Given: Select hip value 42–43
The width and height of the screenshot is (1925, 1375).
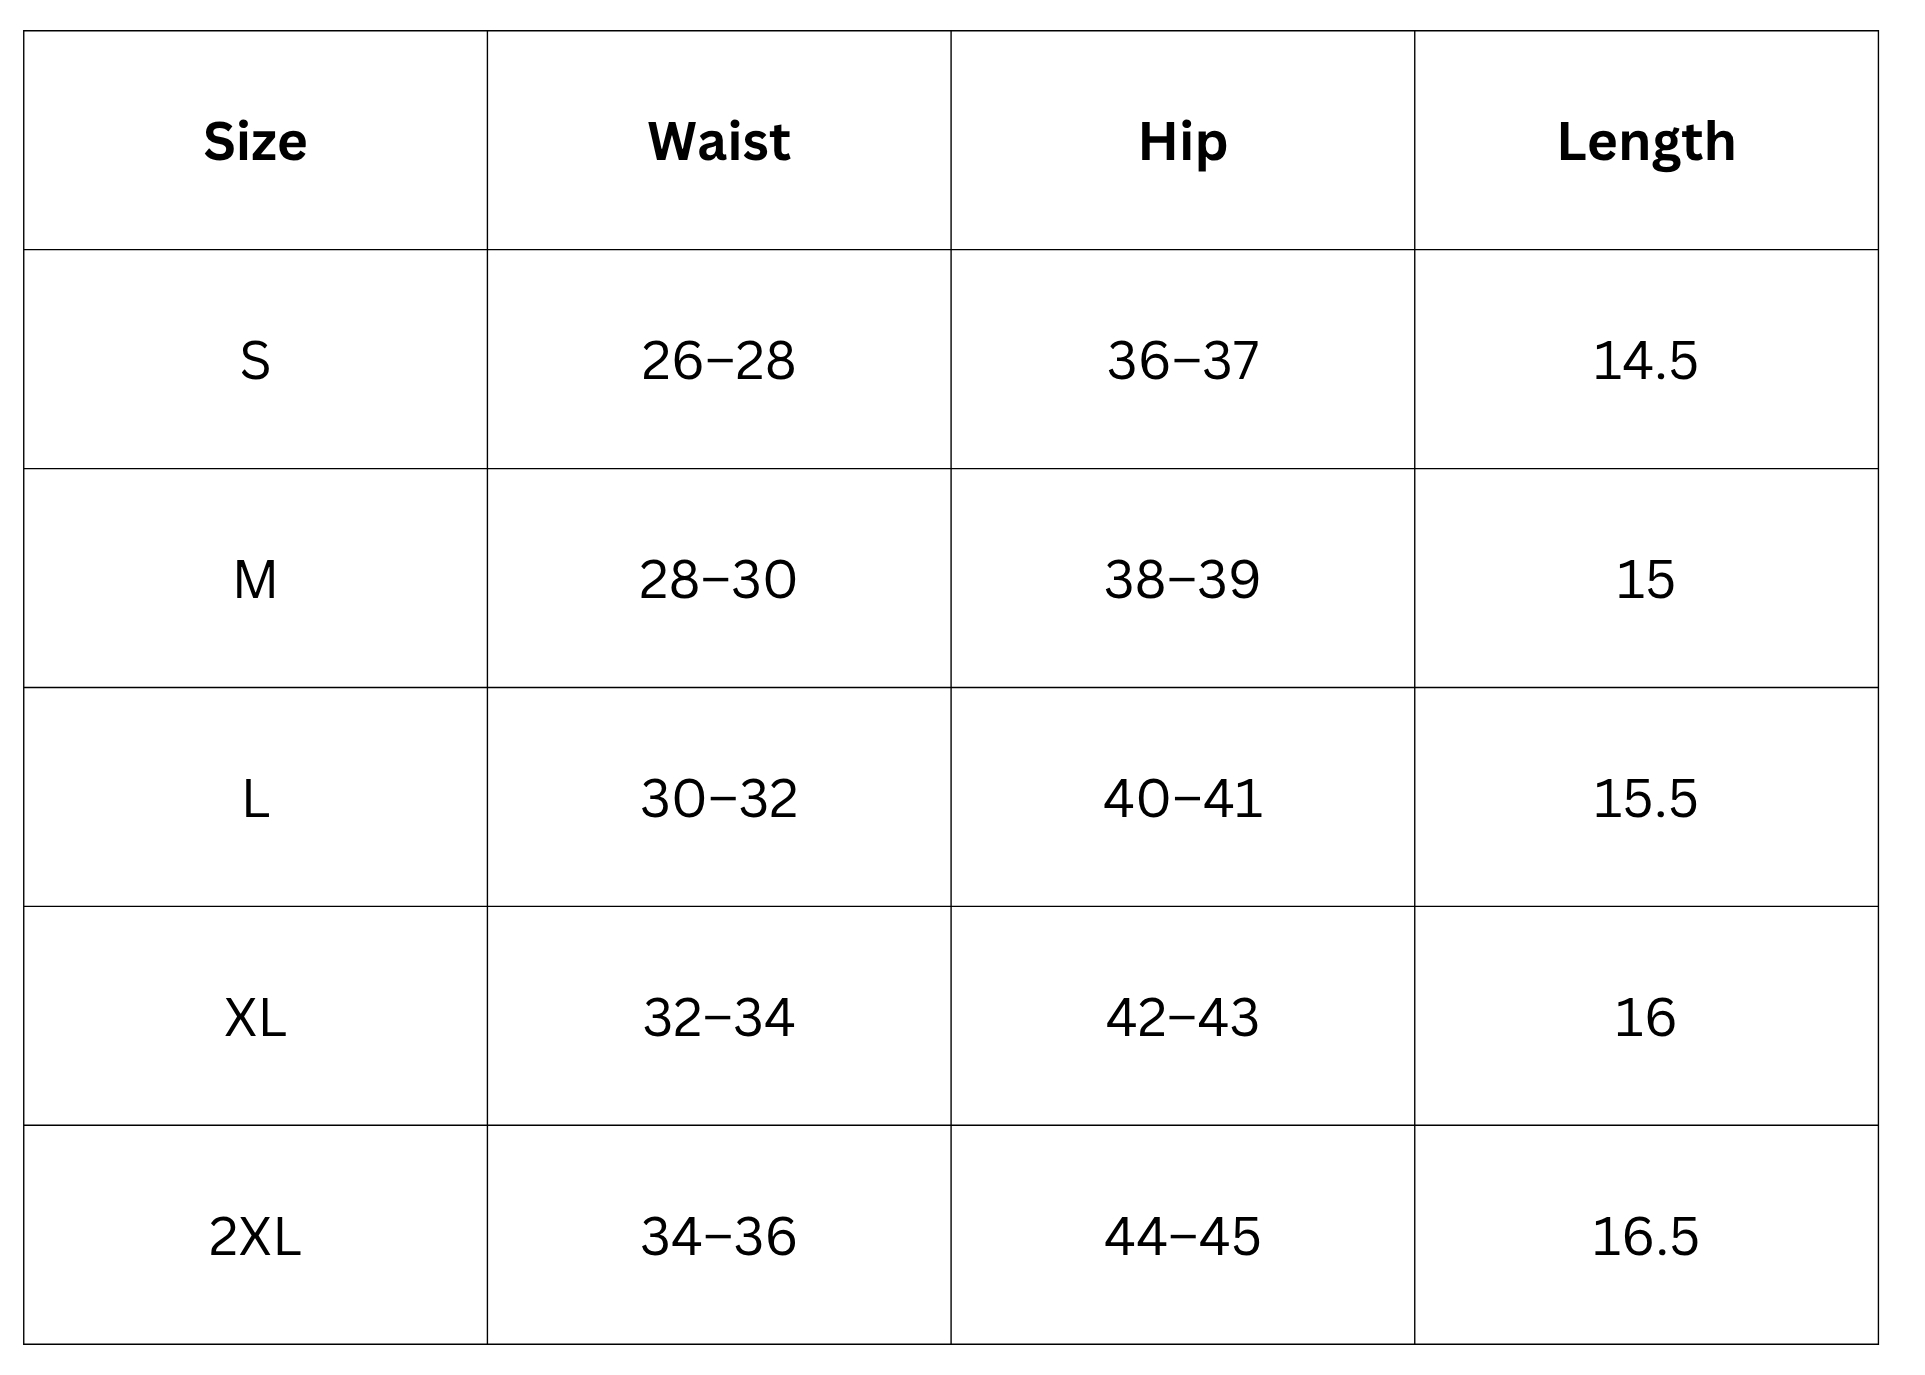Looking at the screenshot, I should click(1182, 1017).
